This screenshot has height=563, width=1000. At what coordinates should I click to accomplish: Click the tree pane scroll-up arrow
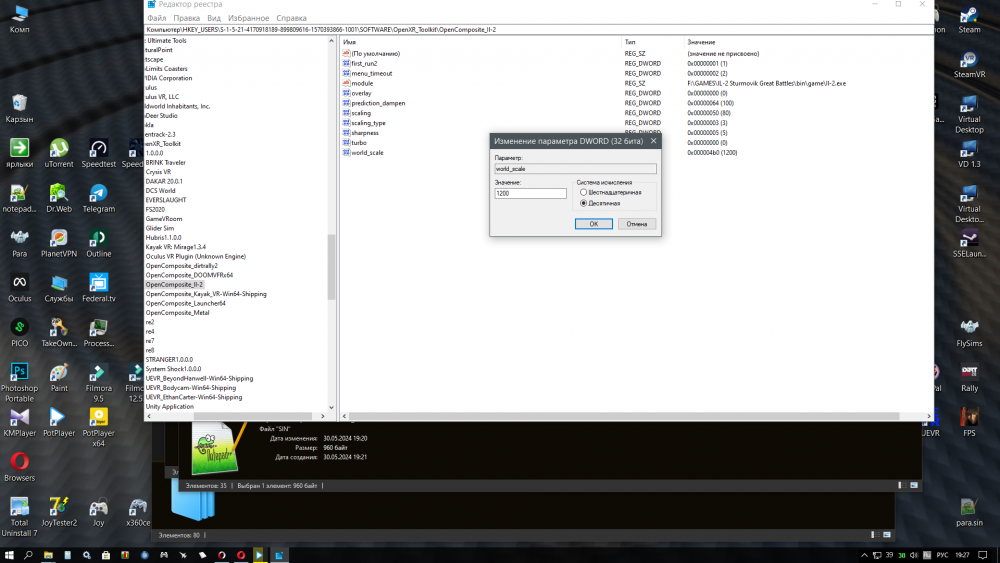(331, 41)
